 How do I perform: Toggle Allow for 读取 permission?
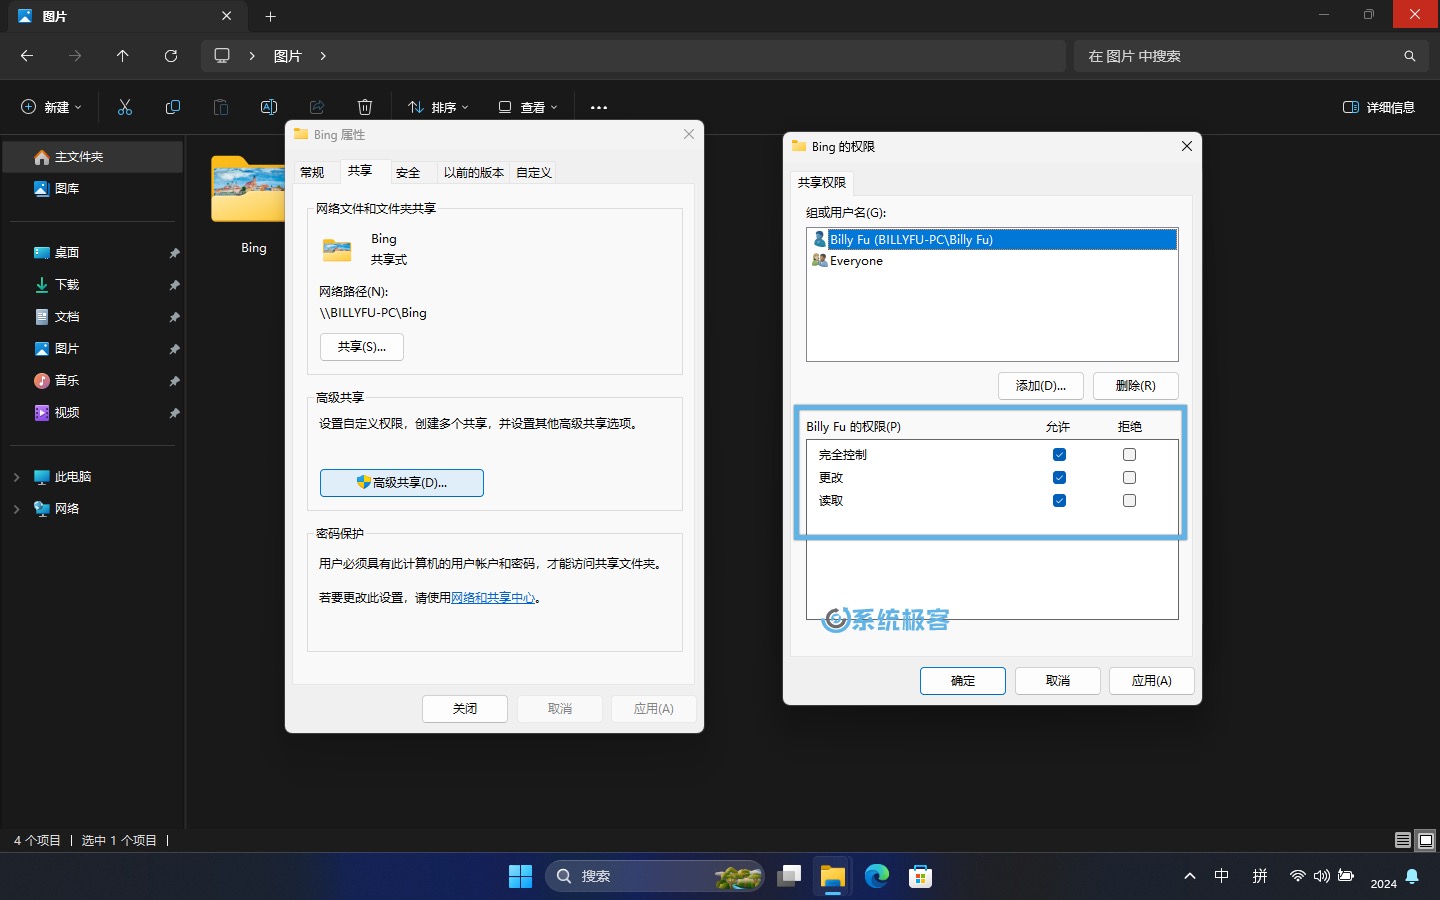[x=1059, y=500]
